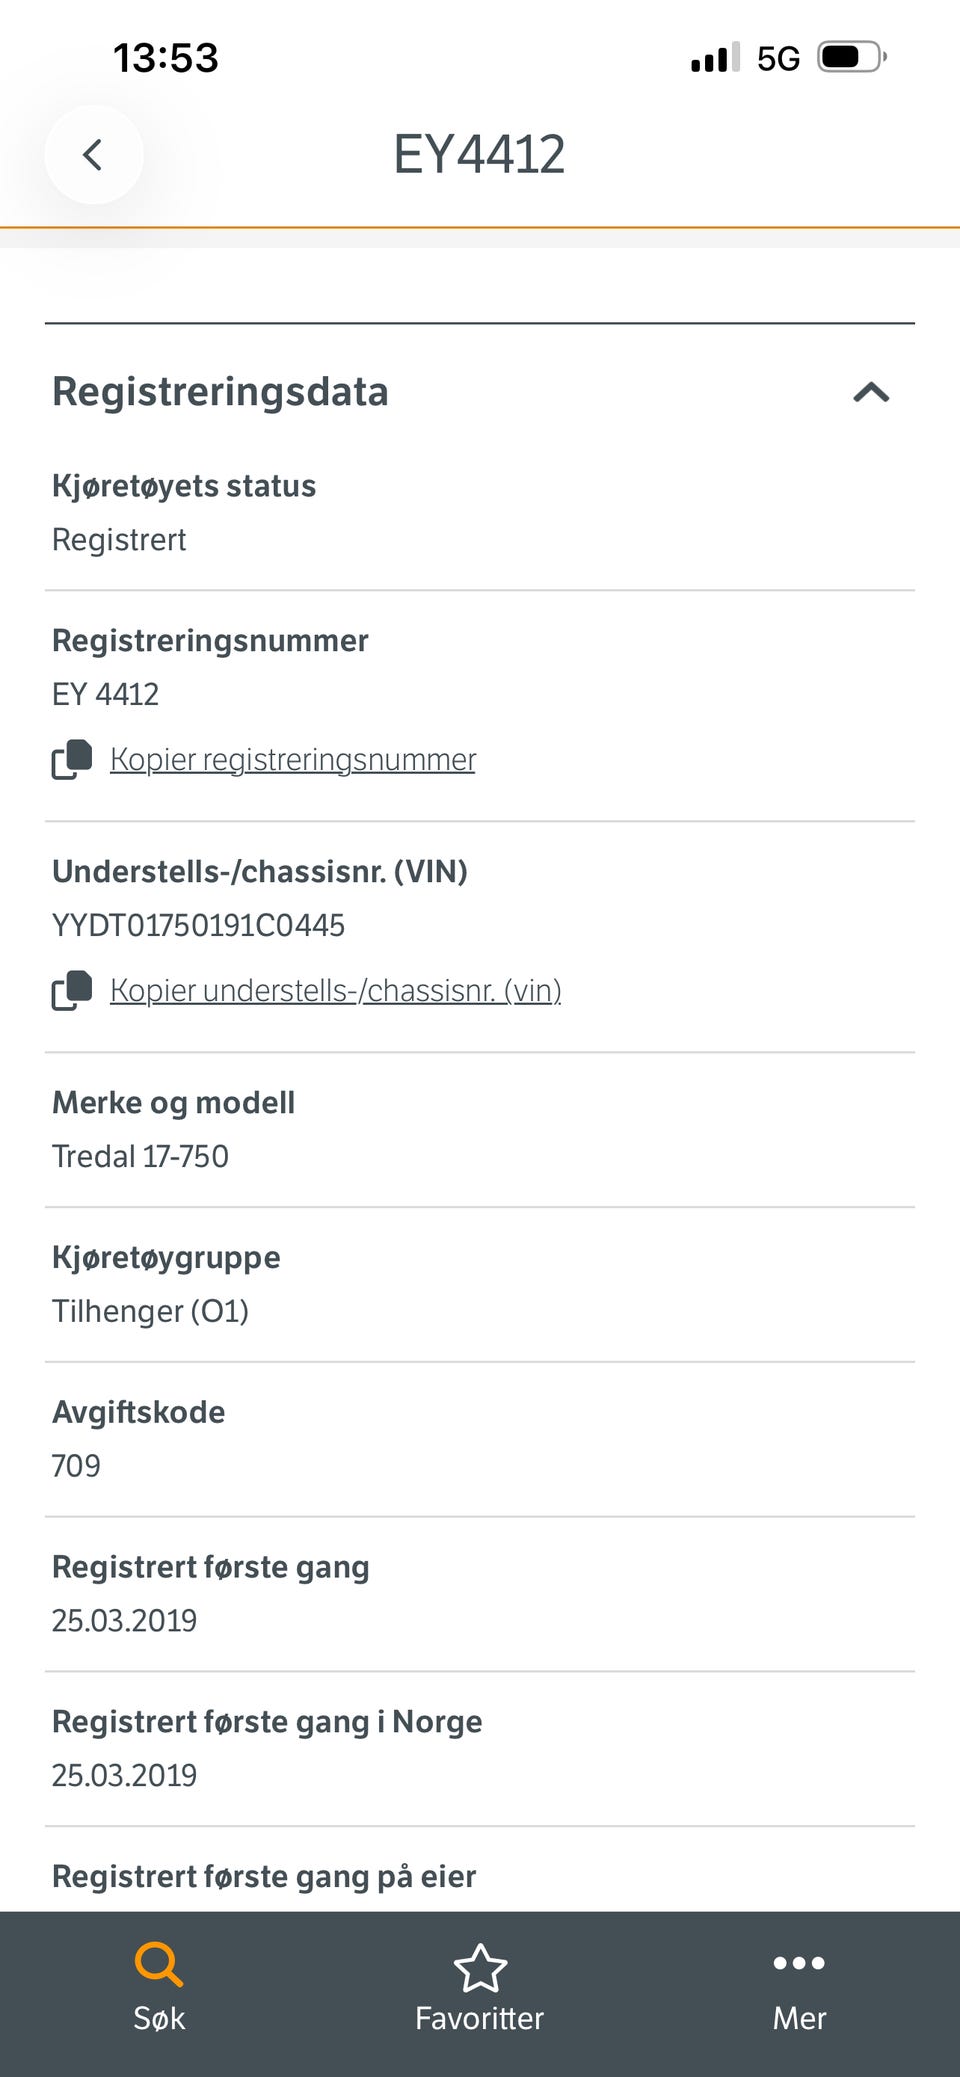The height and width of the screenshot is (2077, 960).
Task: Tap the Tredal 17-750 model text
Action: tap(140, 1157)
